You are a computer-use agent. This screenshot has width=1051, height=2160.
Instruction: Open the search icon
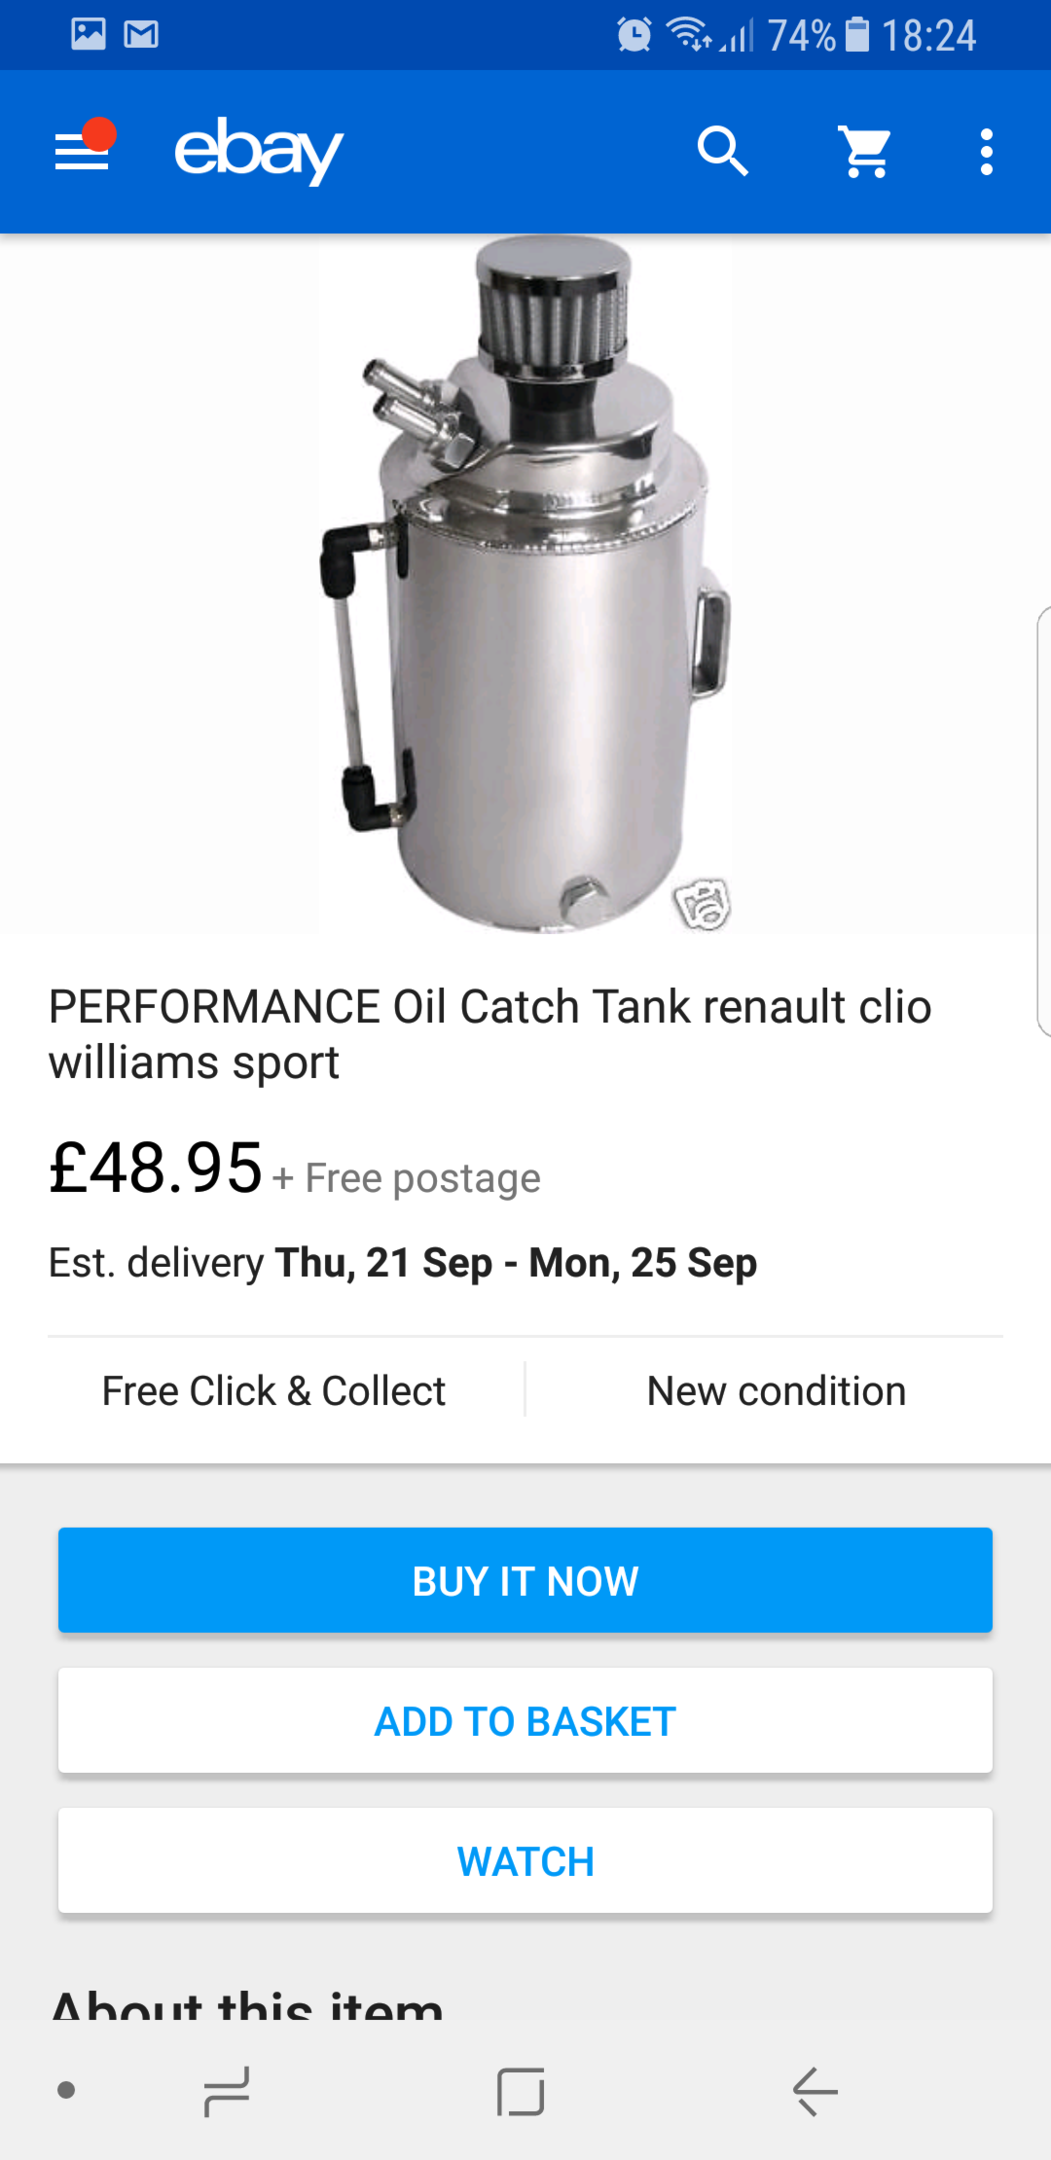(x=723, y=152)
